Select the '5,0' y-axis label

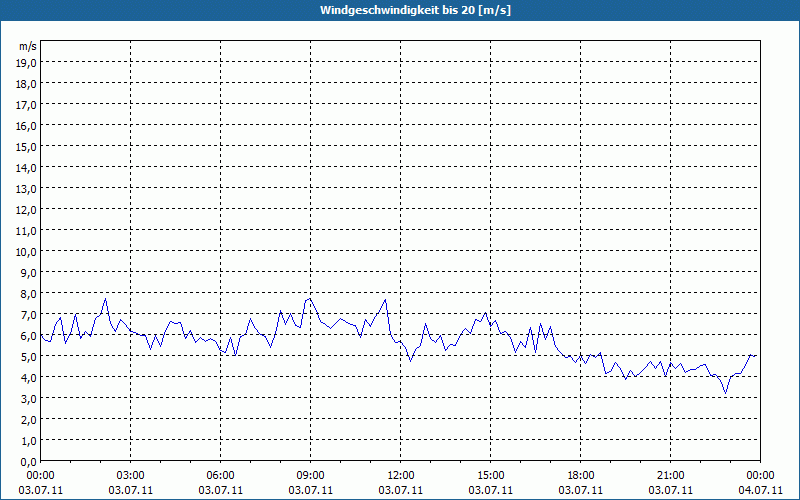[x=29, y=357]
